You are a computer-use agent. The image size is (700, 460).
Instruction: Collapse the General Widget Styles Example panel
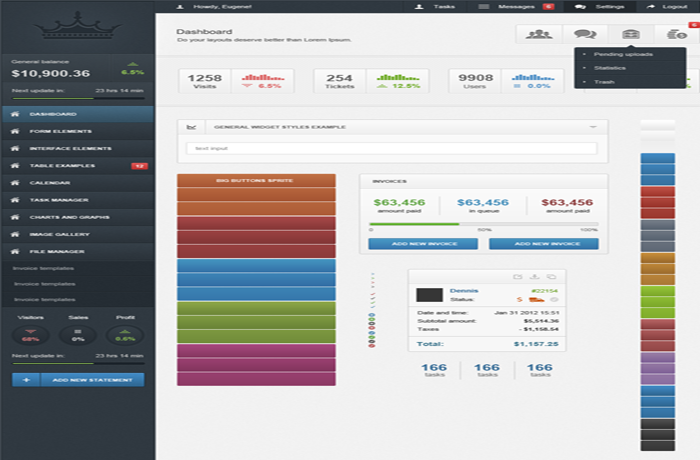[593, 127]
